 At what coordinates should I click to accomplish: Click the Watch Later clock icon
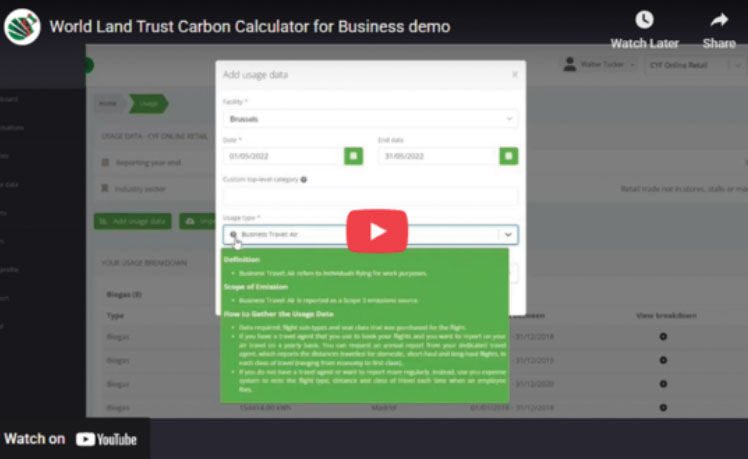pos(644,20)
